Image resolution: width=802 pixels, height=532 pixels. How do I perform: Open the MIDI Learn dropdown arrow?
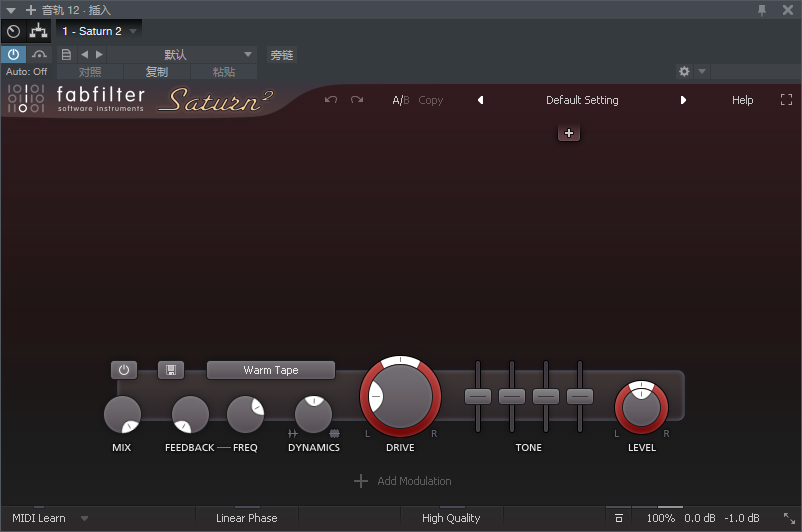pos(84,518)
